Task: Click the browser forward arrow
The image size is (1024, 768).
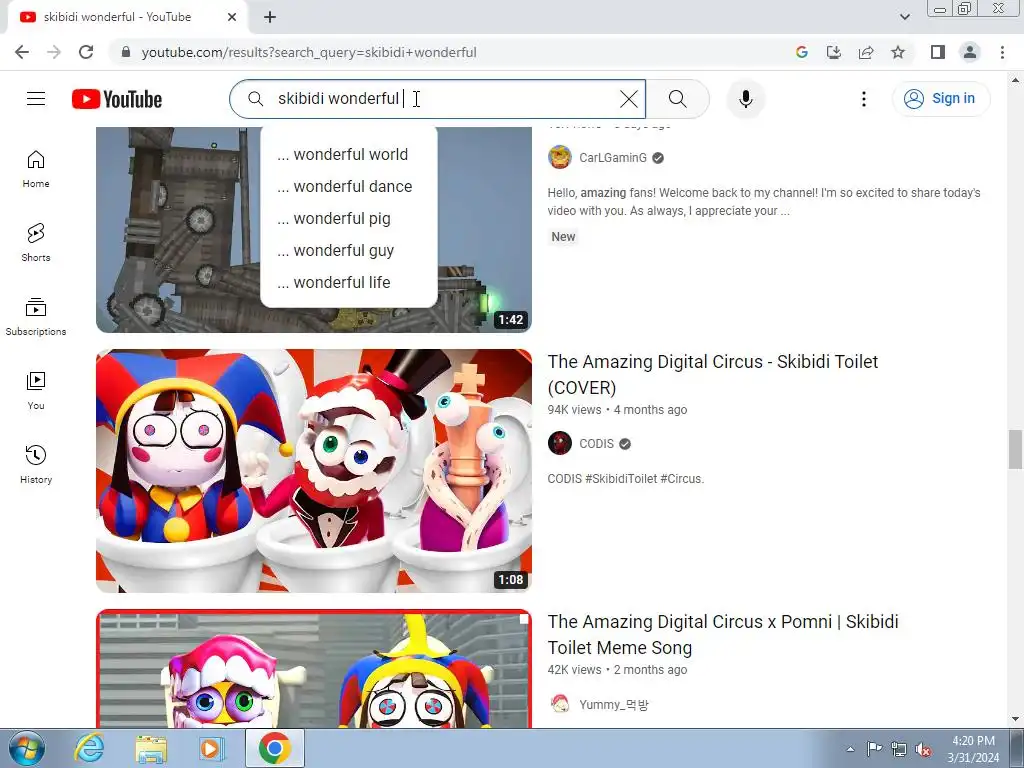Action: [54, 52]
